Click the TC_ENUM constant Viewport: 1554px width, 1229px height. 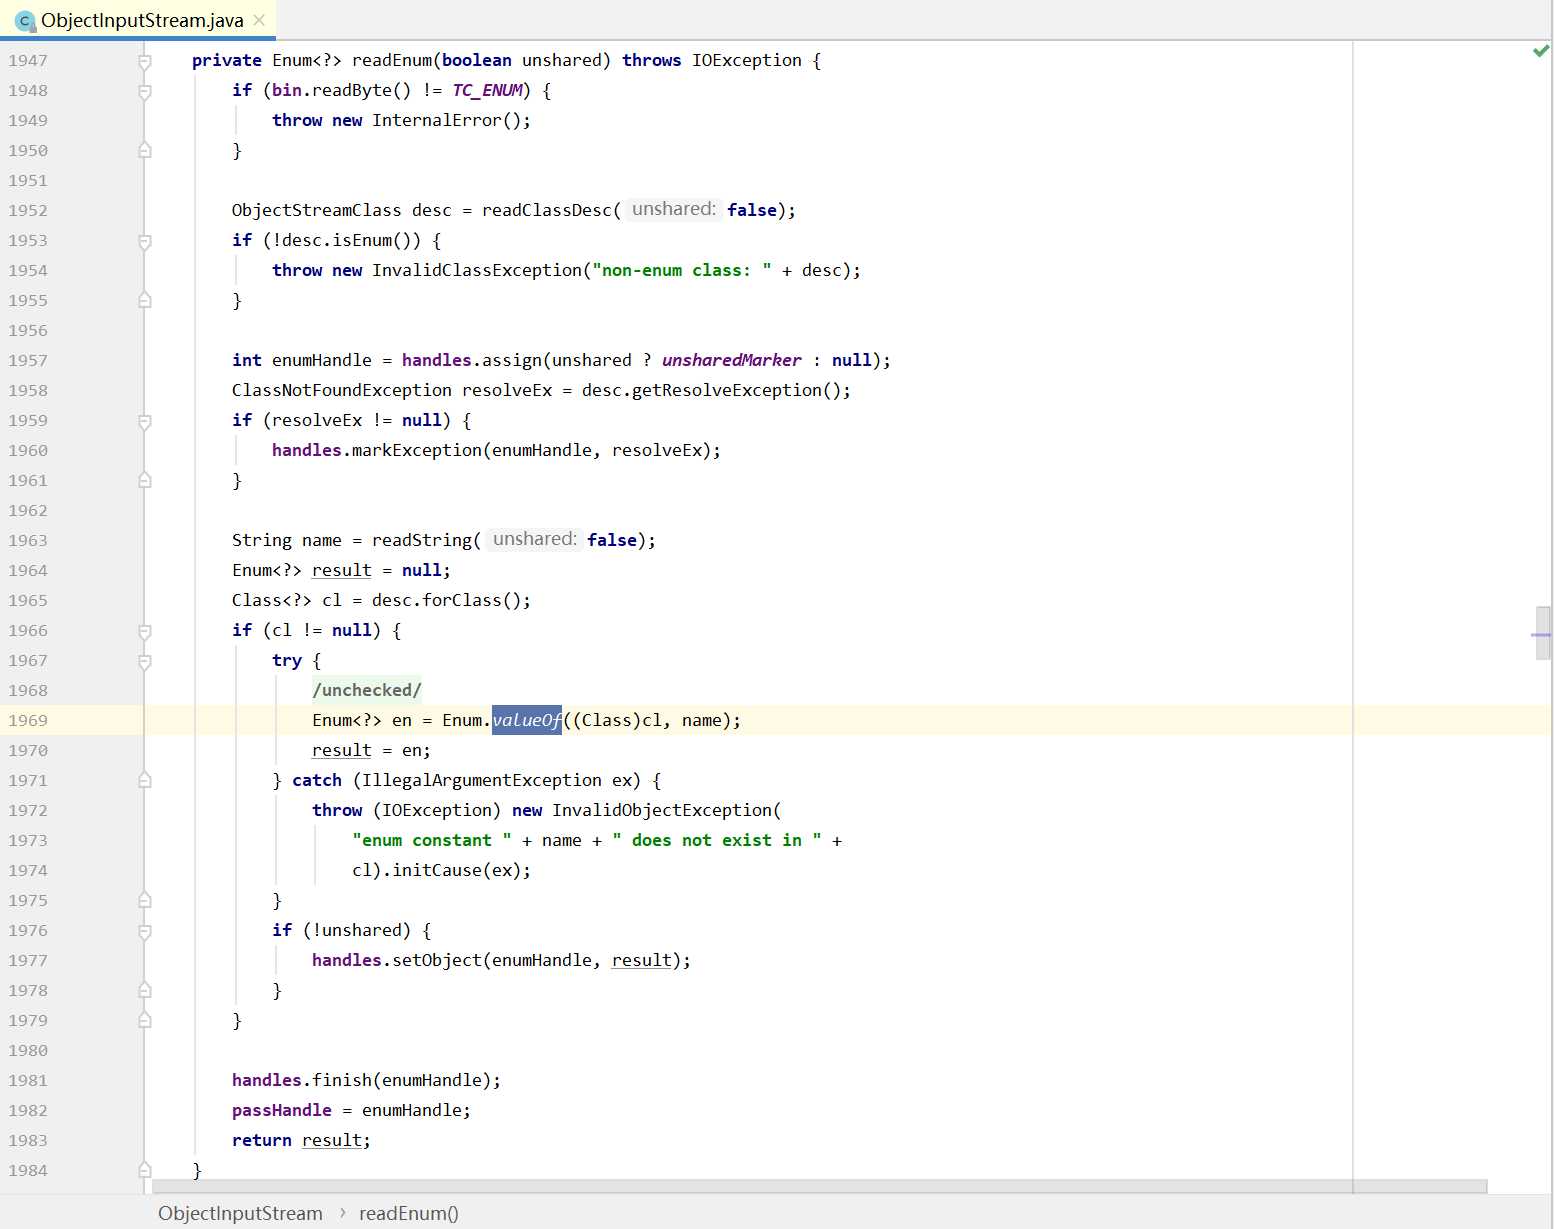(x=487, y=90)
